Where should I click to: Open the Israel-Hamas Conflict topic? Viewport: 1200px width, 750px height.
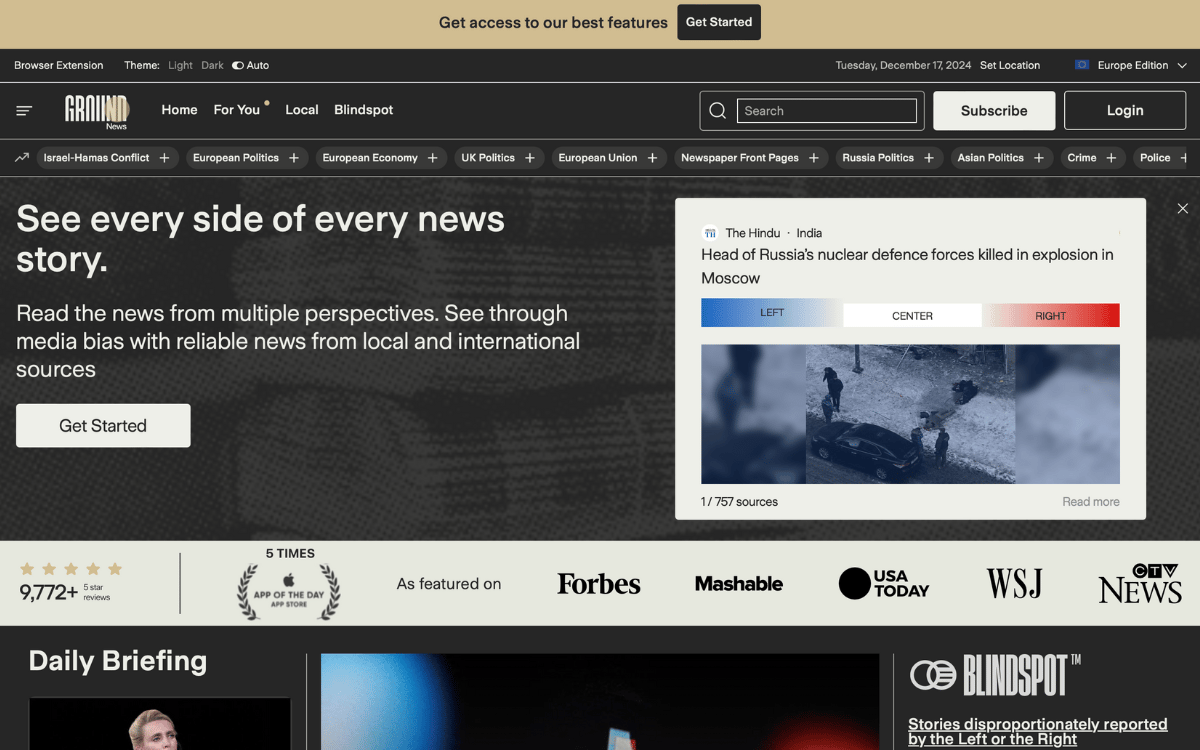[96, 158]
